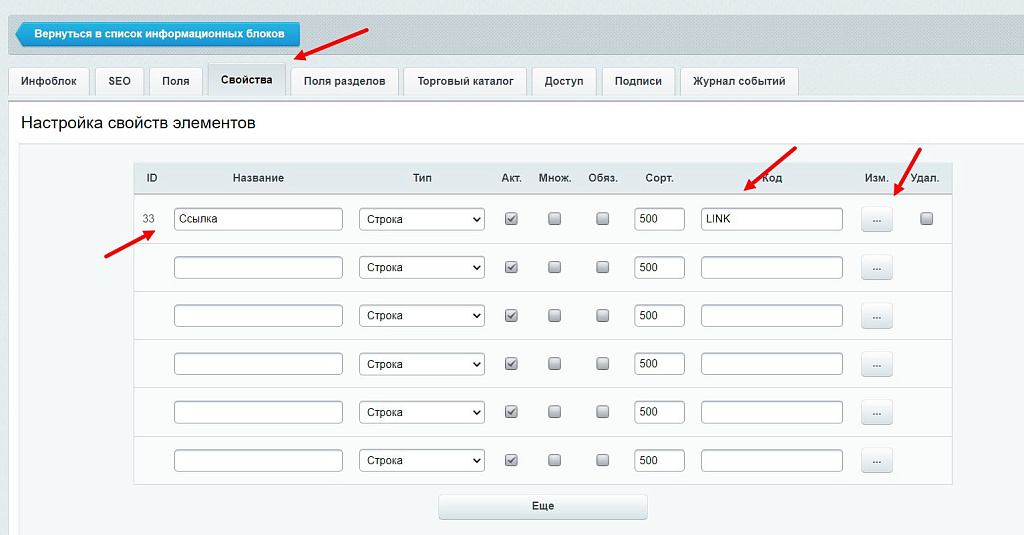The height and width of the screenshot is (535, 1024).
Task: Click the Код field containing LINK
Action: [x=771, y=219]
